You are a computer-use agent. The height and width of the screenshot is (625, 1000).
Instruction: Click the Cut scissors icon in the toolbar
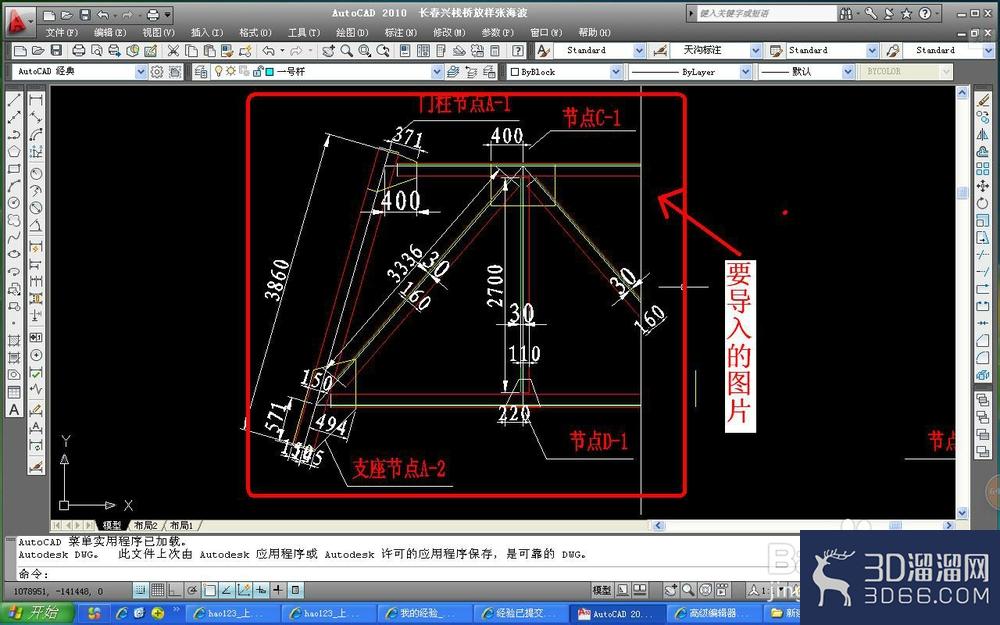pyautogui.click(x=173, y=51)
